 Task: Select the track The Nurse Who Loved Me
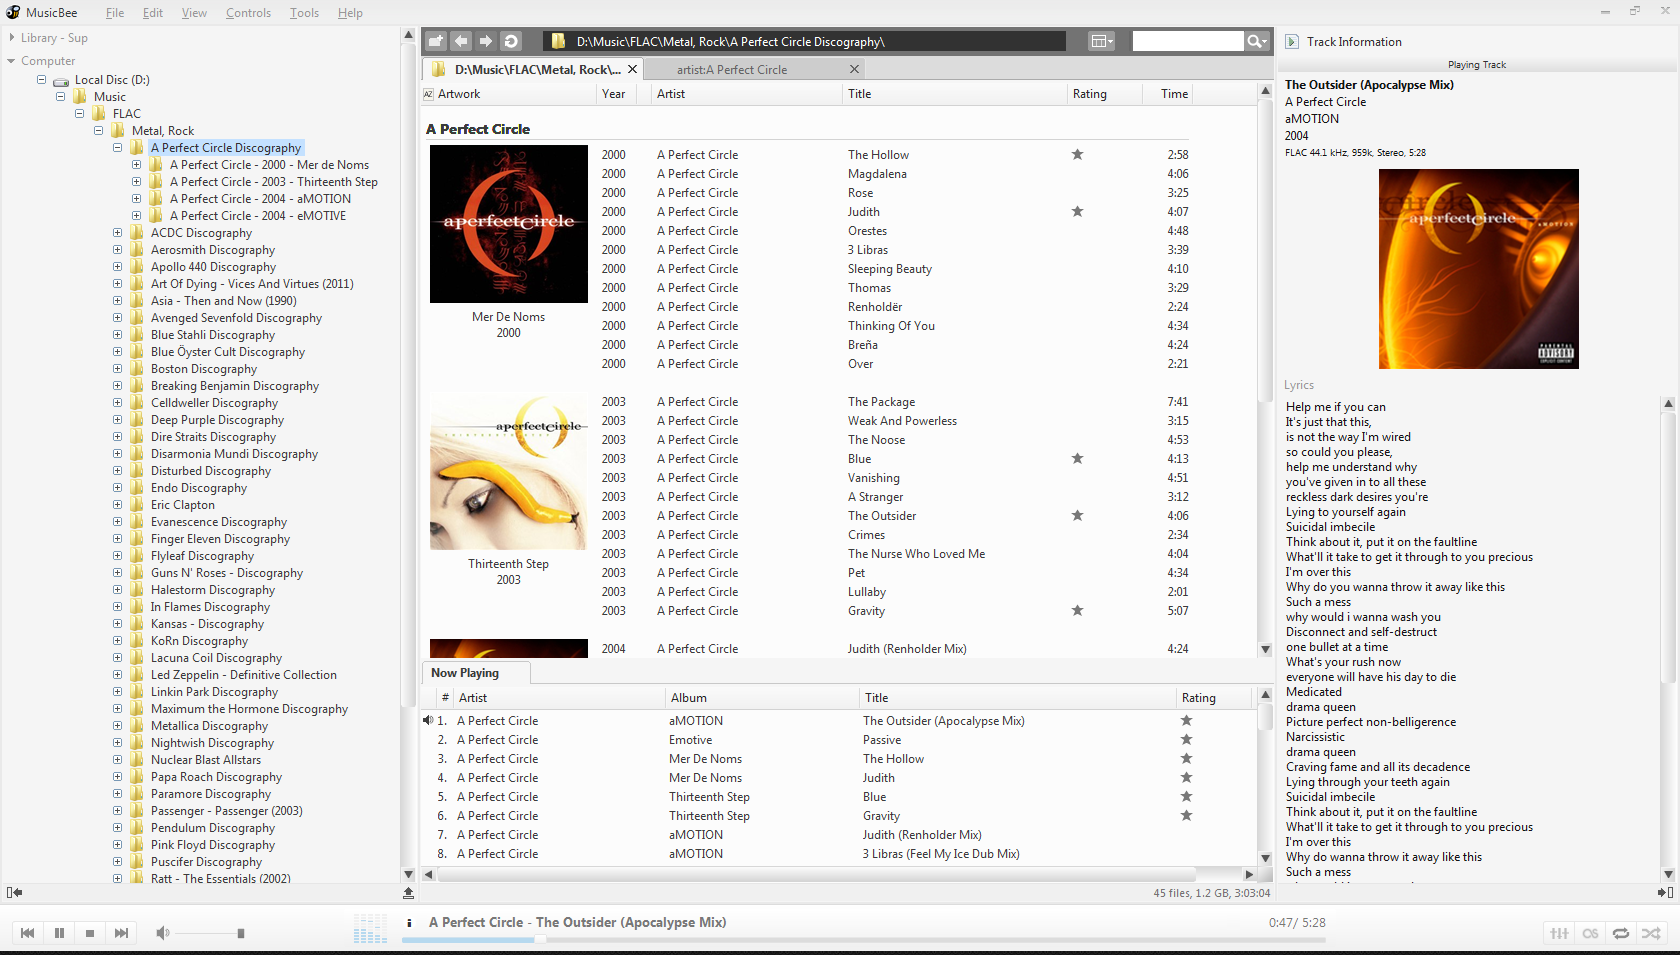click(916, 554)
